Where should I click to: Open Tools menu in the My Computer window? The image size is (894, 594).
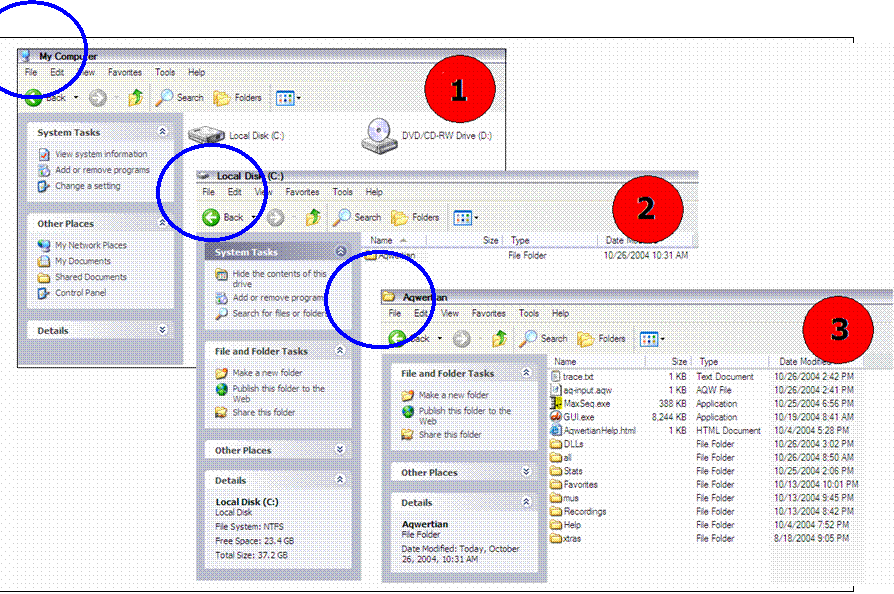tap(165, 72)
